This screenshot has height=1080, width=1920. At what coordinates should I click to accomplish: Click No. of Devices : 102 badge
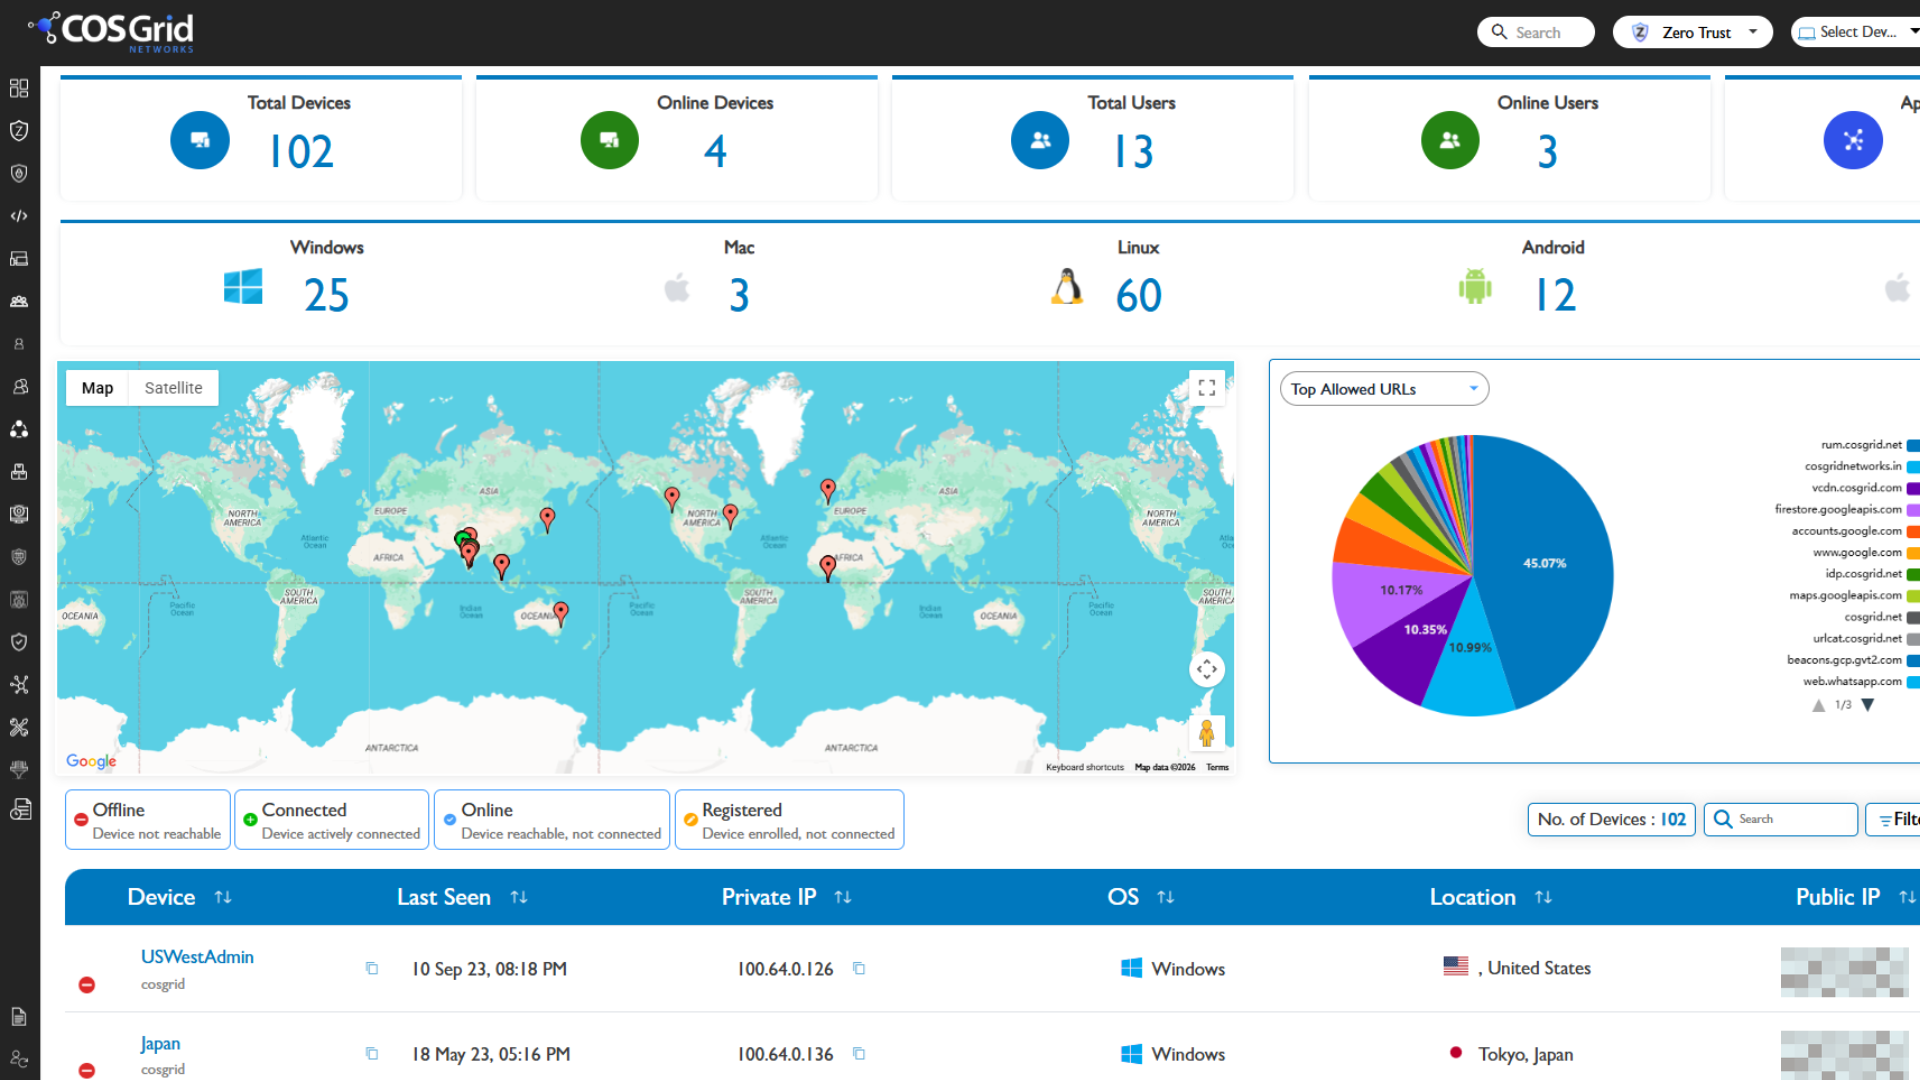tap(1611, 819)
